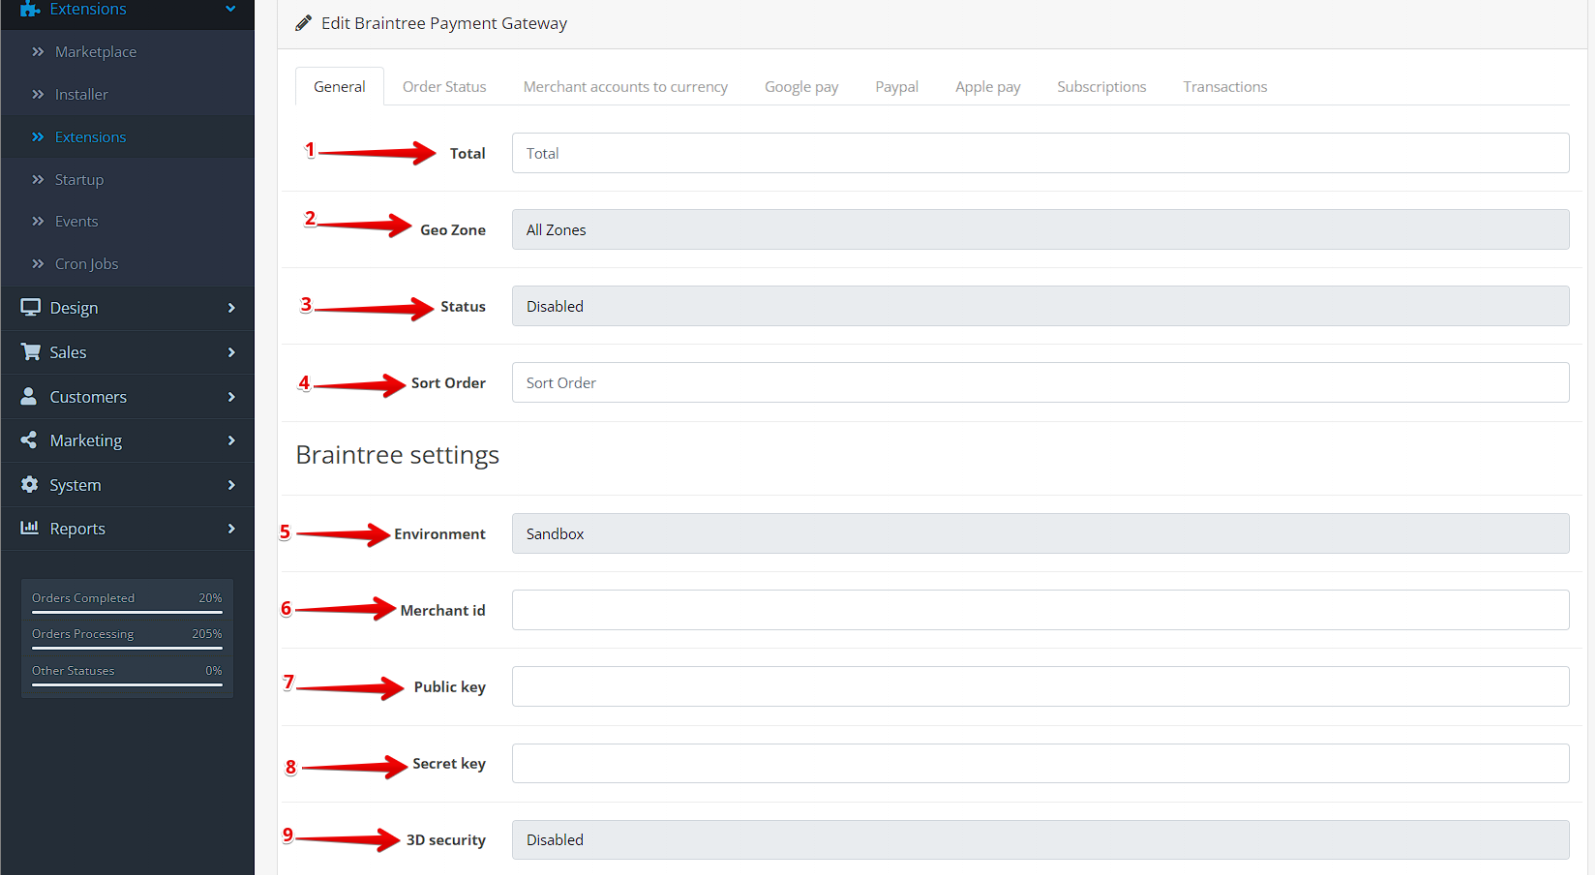Image resolution: width=1595 pixels, height=875 pixels.
Task: Click the Design monitor icon
Action: pyautogui.click(x=30, y=307)
